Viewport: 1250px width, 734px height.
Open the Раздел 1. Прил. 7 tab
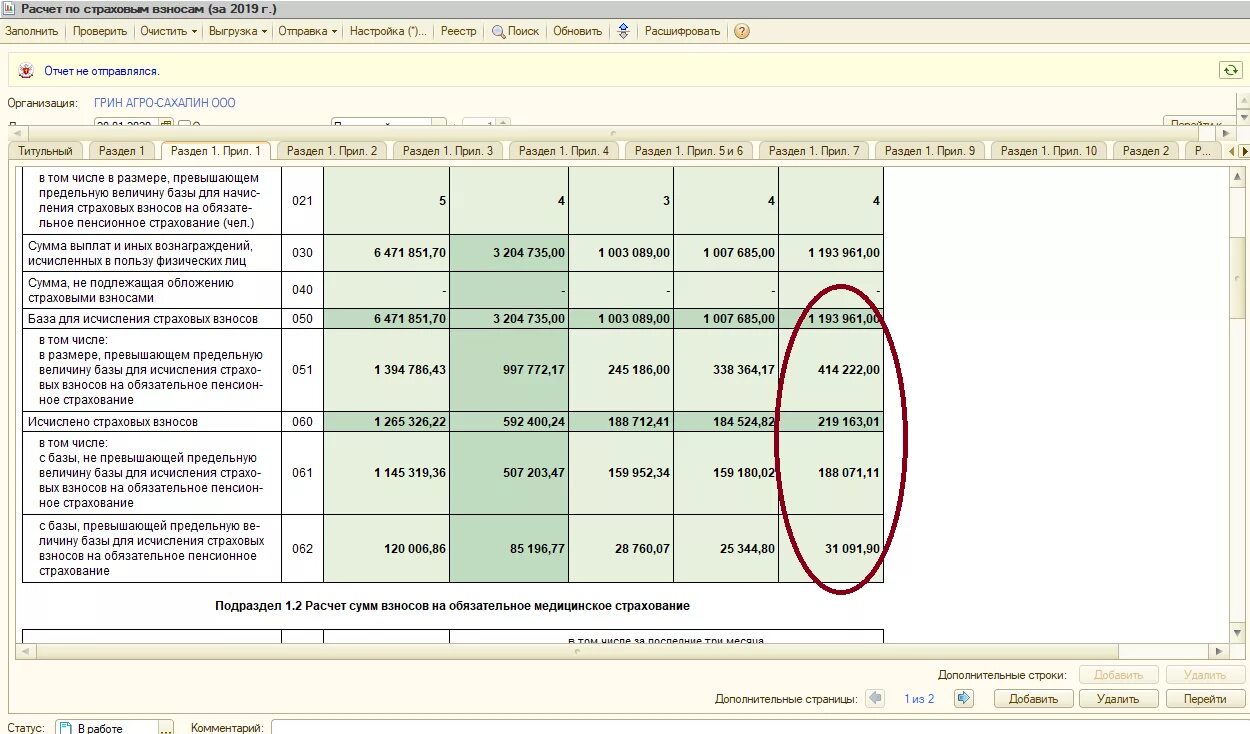(814, 151)
